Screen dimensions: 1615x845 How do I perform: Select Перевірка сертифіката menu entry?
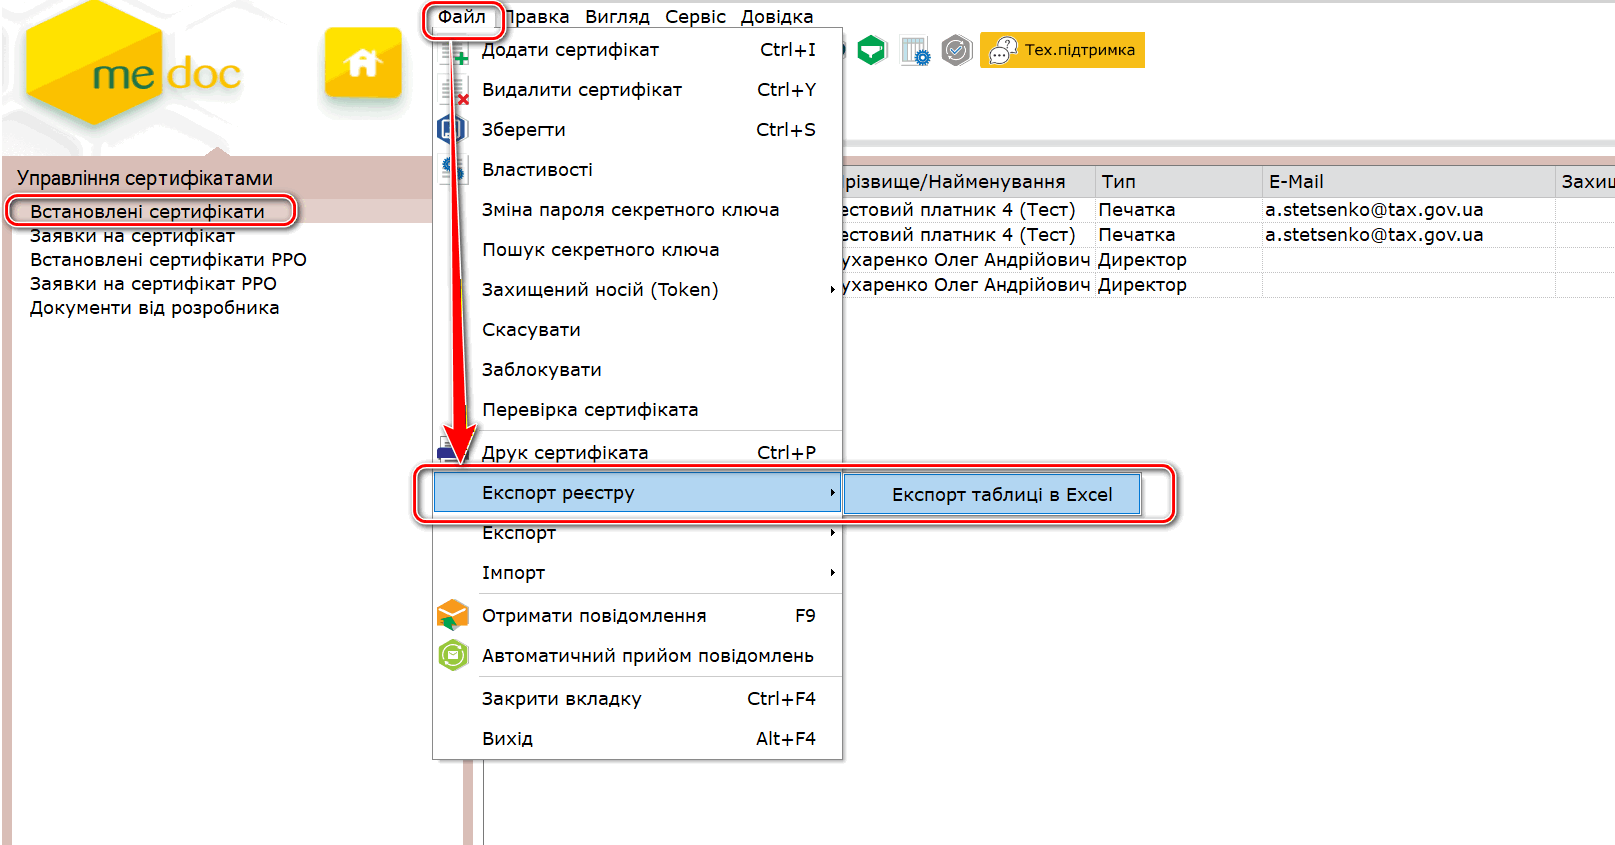[x=590, y=410]
